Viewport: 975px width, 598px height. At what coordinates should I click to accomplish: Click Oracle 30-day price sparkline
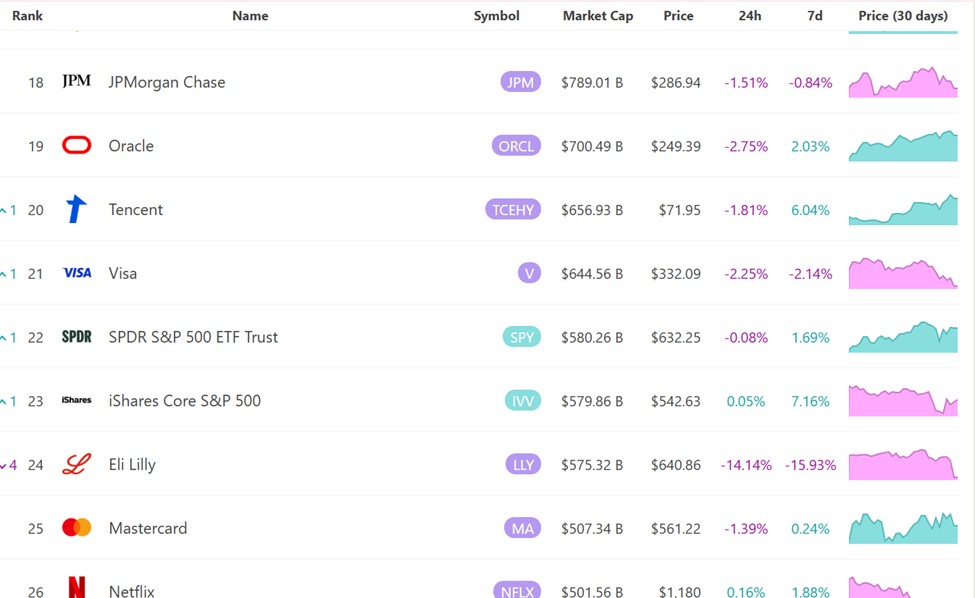[x=903, y=146]
